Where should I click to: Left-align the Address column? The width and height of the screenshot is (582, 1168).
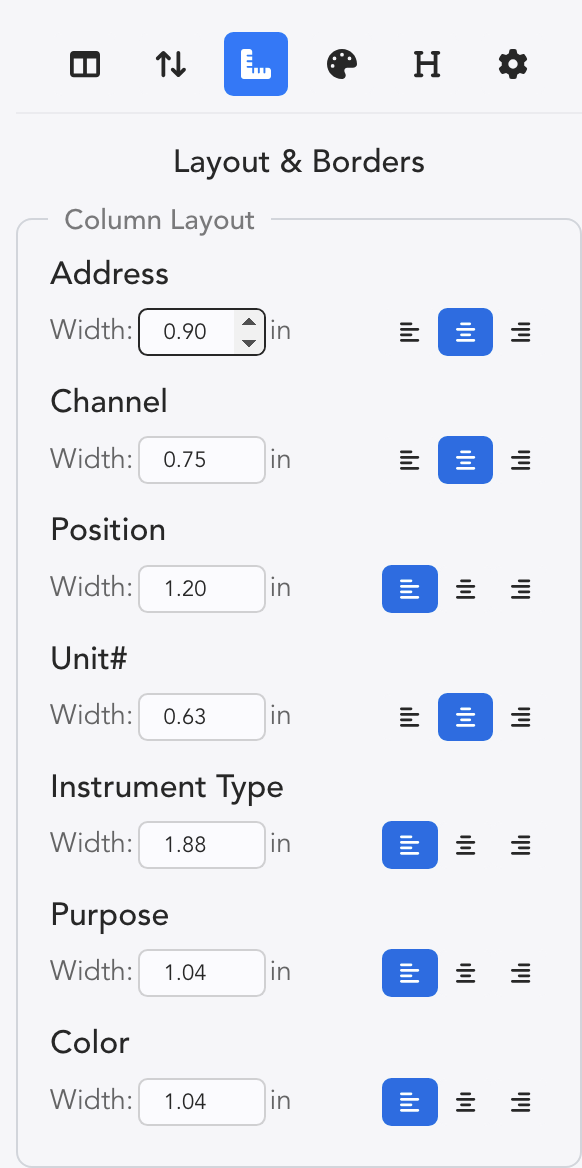tap(410, 332)
